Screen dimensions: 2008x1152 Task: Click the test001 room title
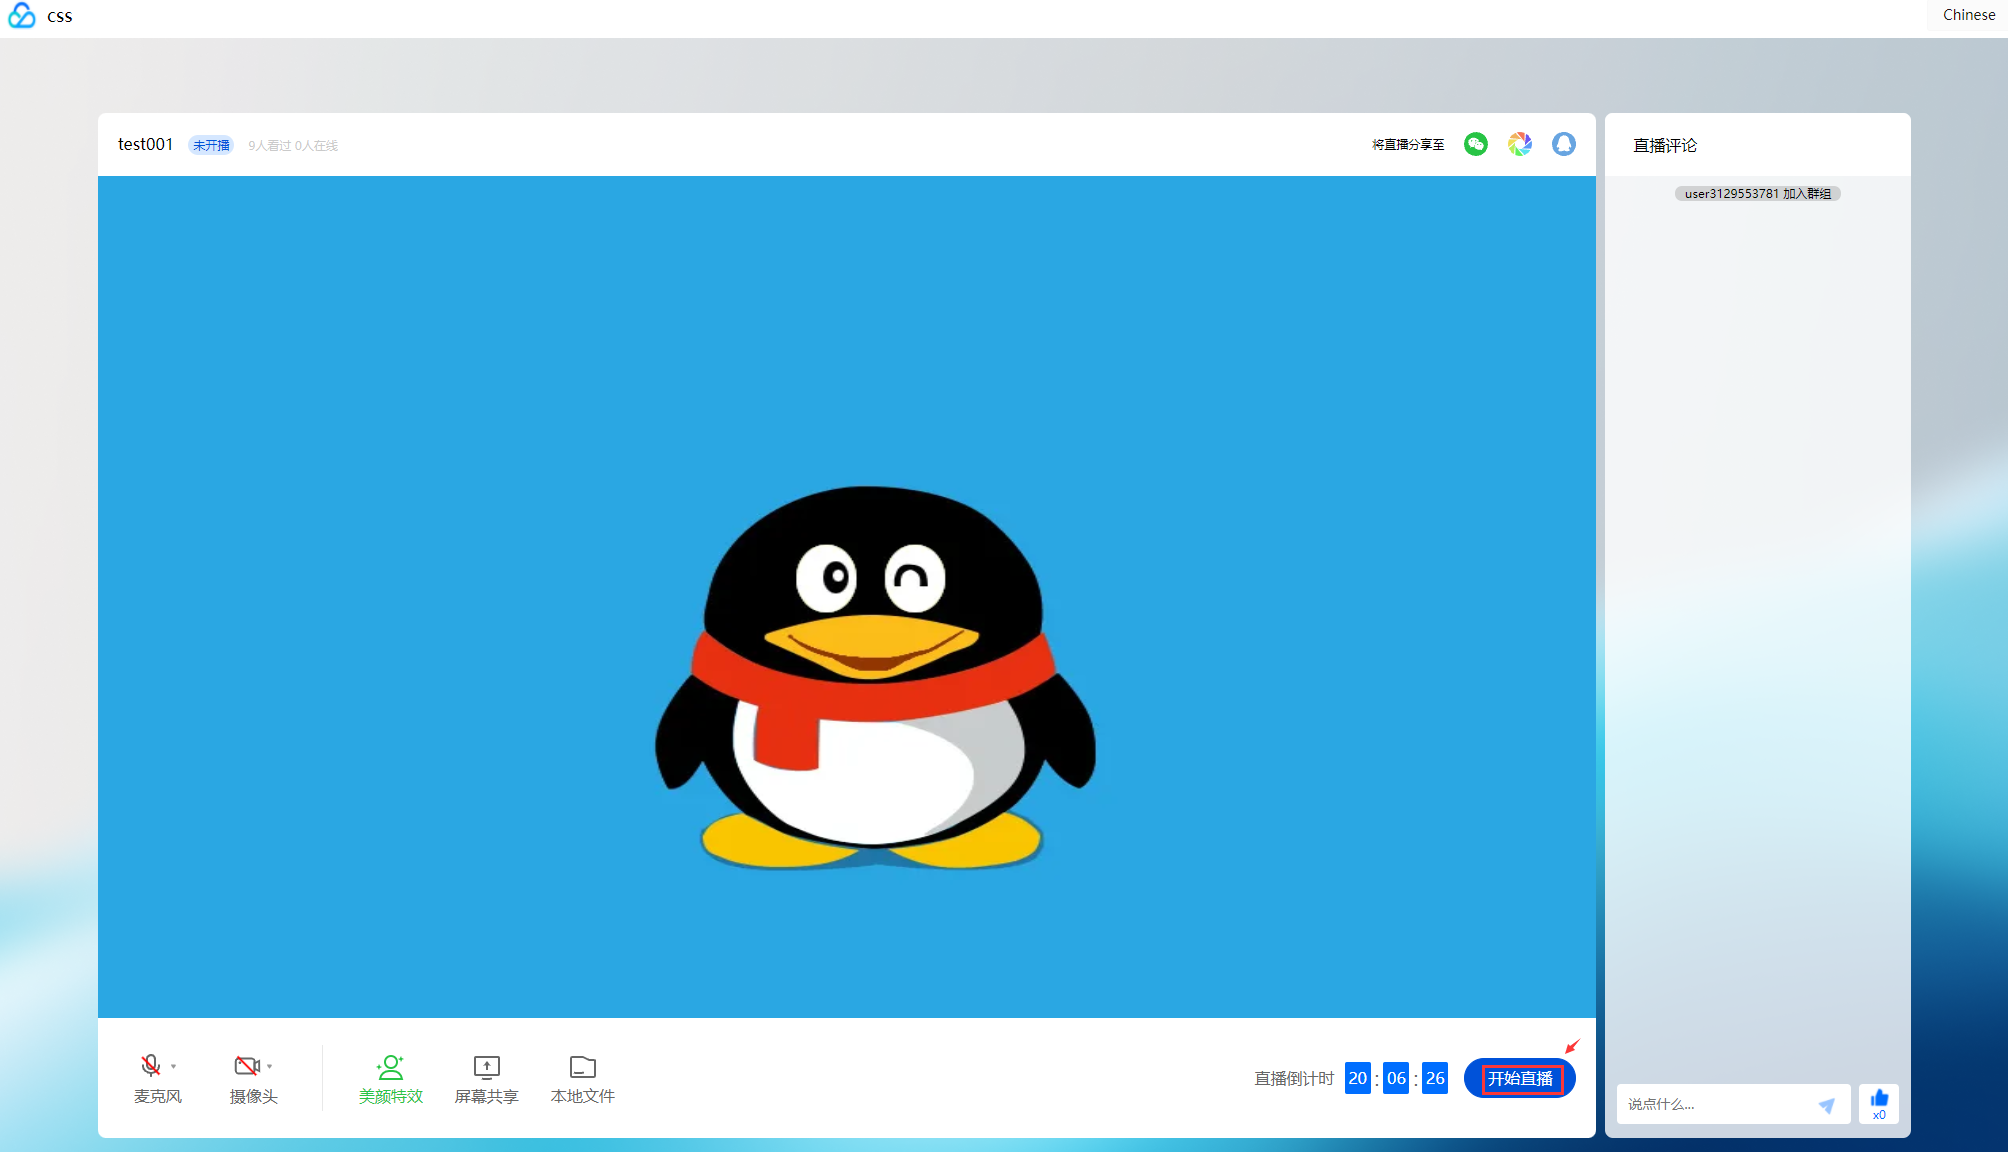[x=145, y=145]
